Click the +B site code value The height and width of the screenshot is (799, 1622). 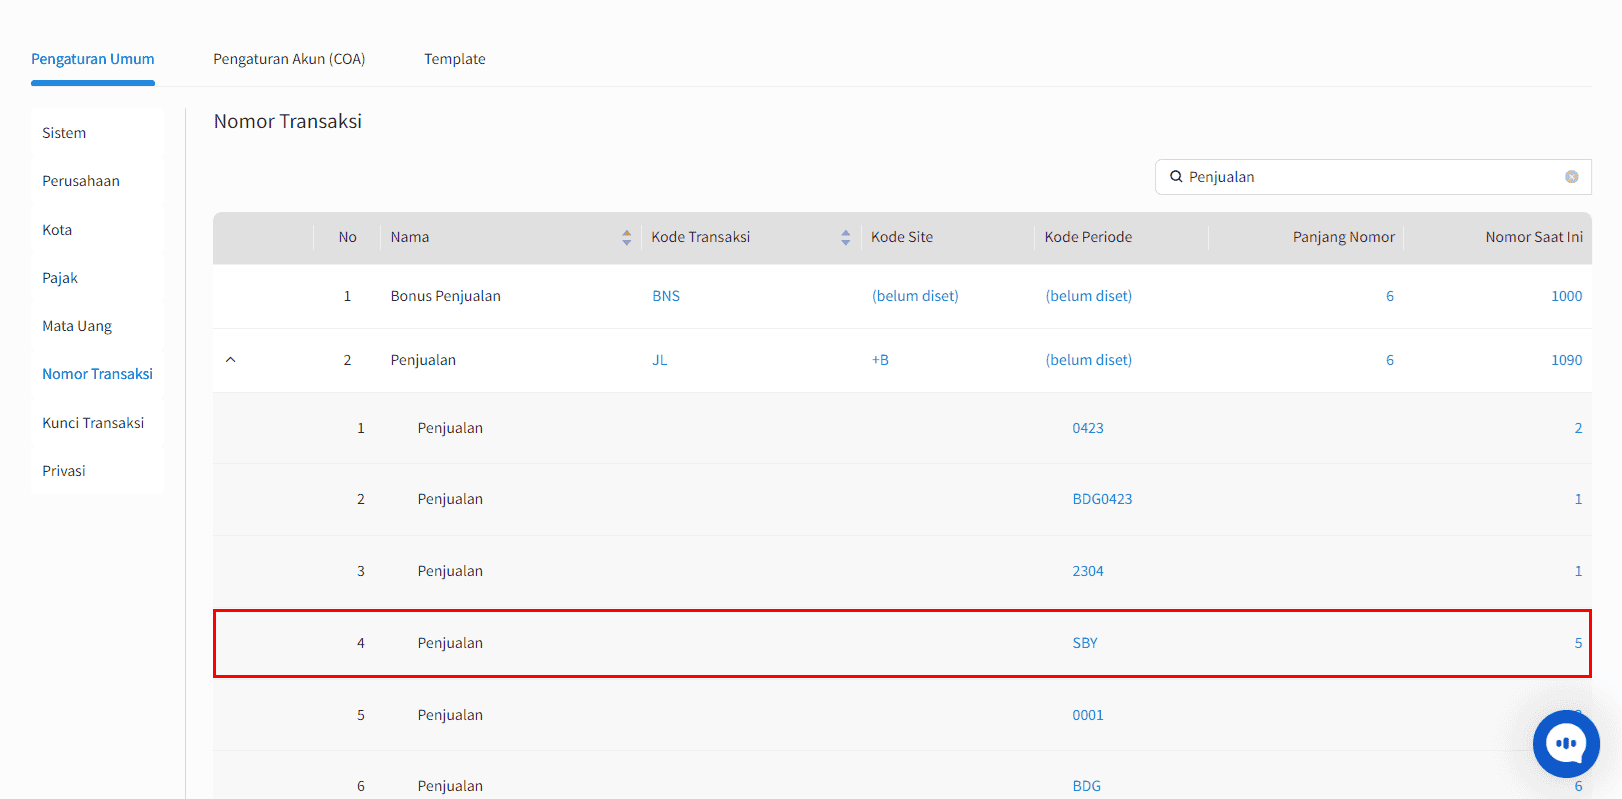click(x=880, y=360)
